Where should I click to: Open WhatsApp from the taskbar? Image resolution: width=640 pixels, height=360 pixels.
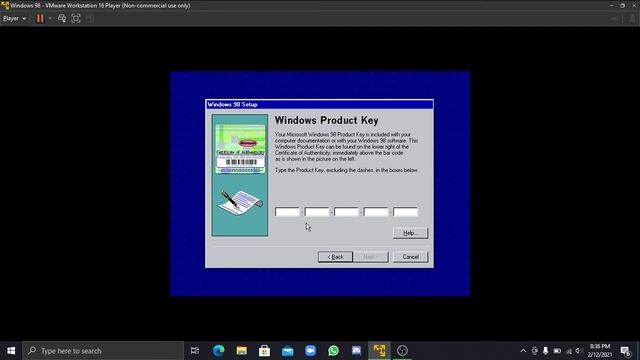(333, 351)
